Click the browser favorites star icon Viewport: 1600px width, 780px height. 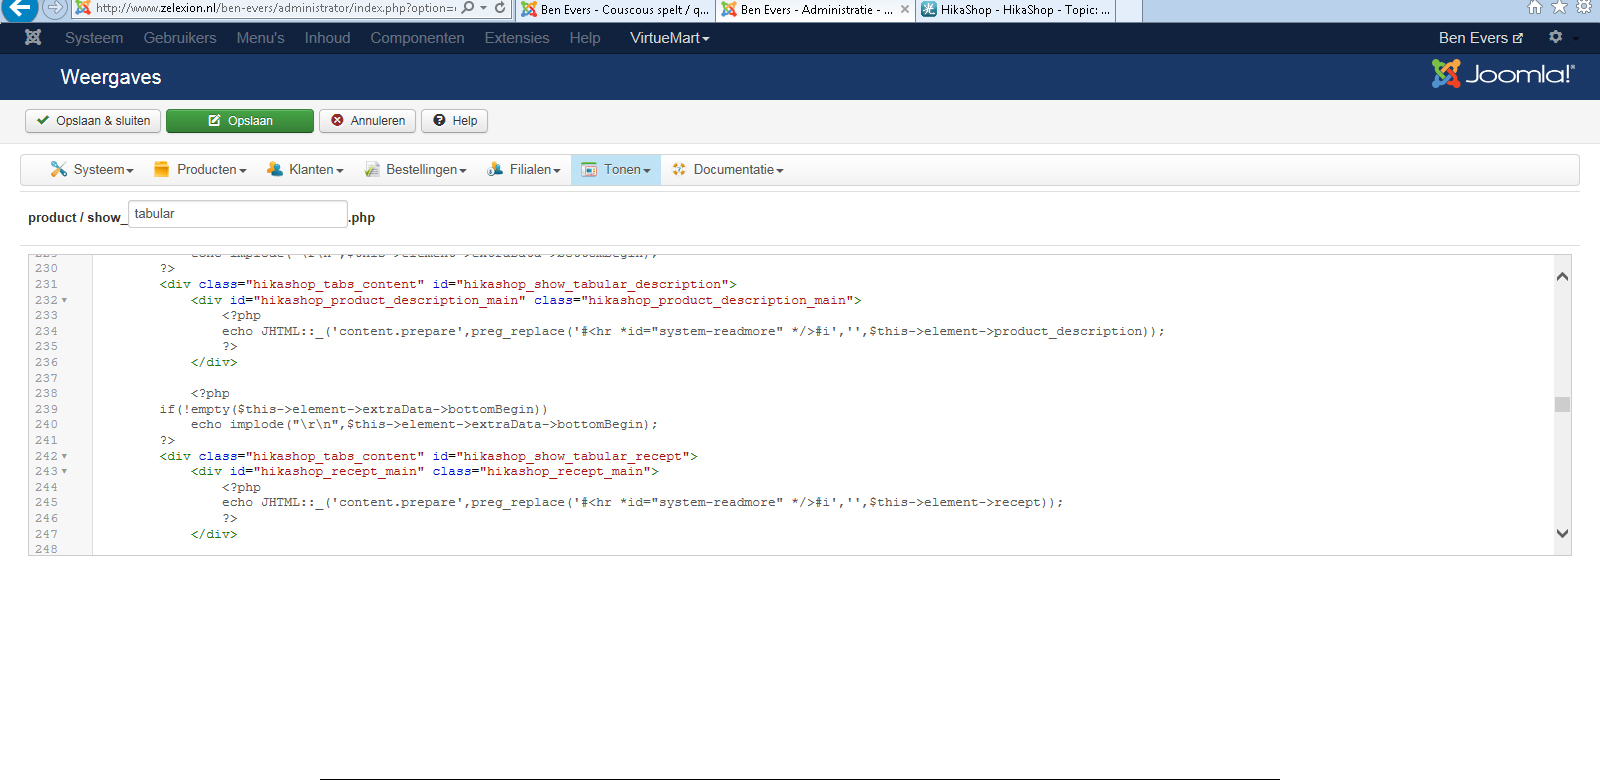[x=1559, y=8]
